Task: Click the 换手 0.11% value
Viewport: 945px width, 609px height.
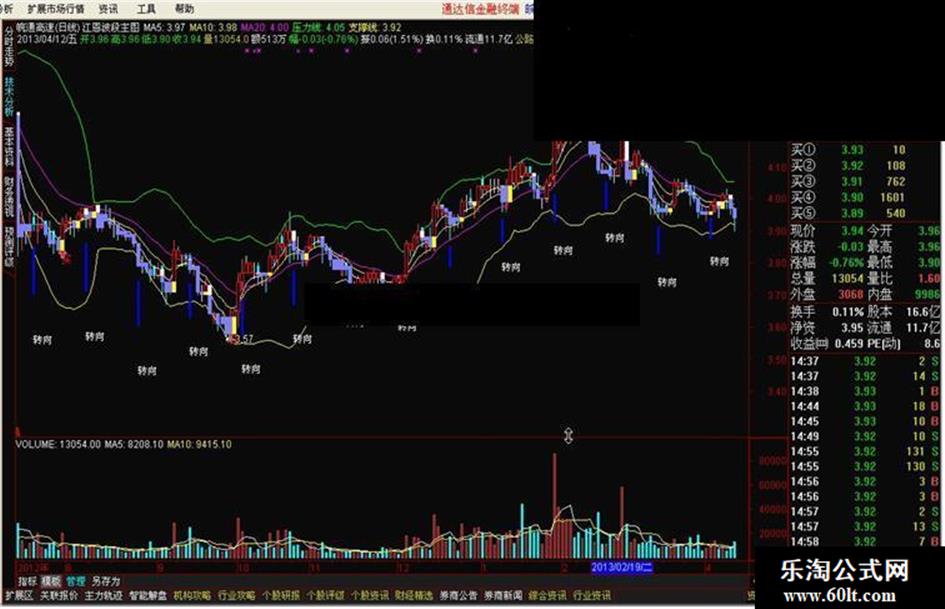Action: [848, 312]
